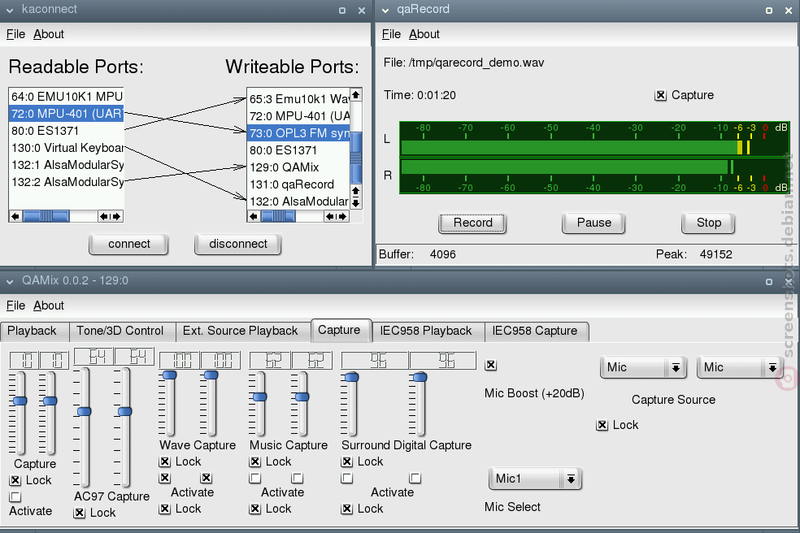Open the Mic1 dropdown for Mic Select
Image resolution: width=800 pixels, height=533 pixels.
[535, 478]
